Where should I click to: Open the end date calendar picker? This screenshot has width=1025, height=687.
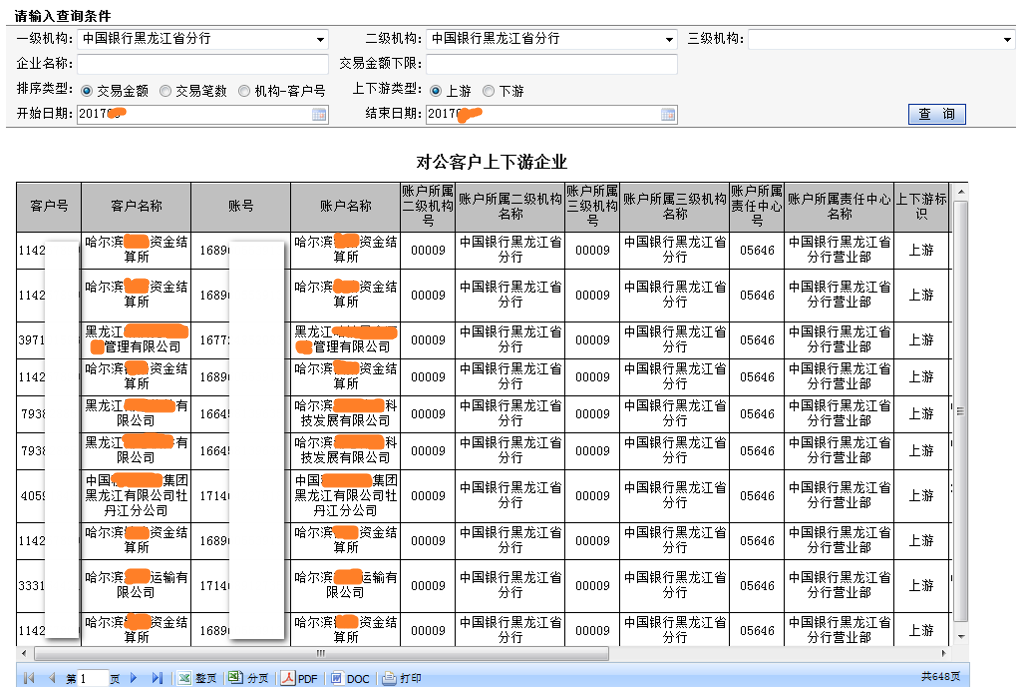(x=667, y=115)
